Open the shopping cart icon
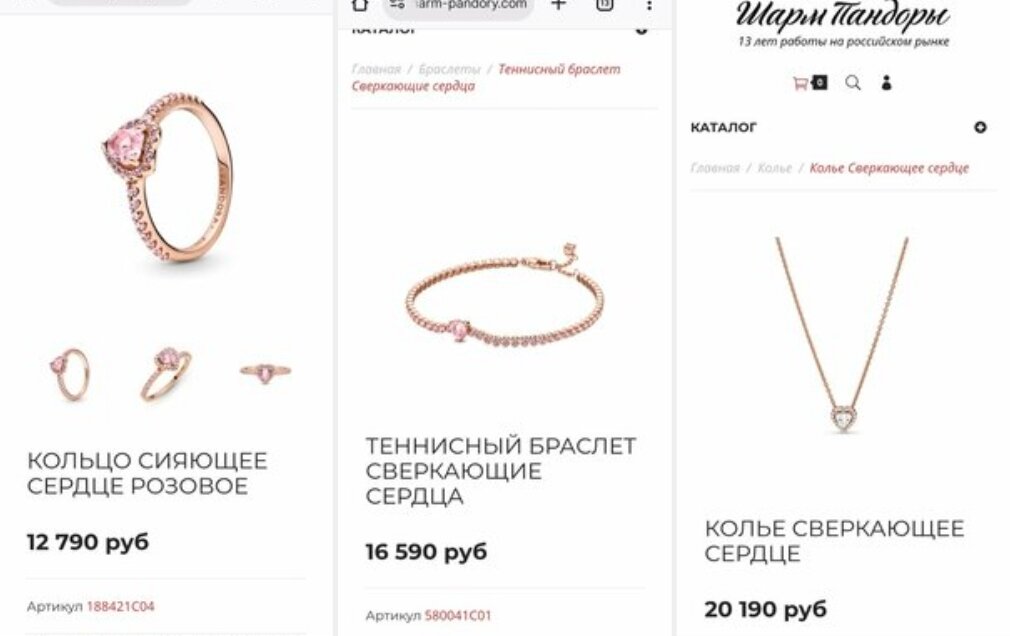1010x636 pixels. click(x=801, y=83)
